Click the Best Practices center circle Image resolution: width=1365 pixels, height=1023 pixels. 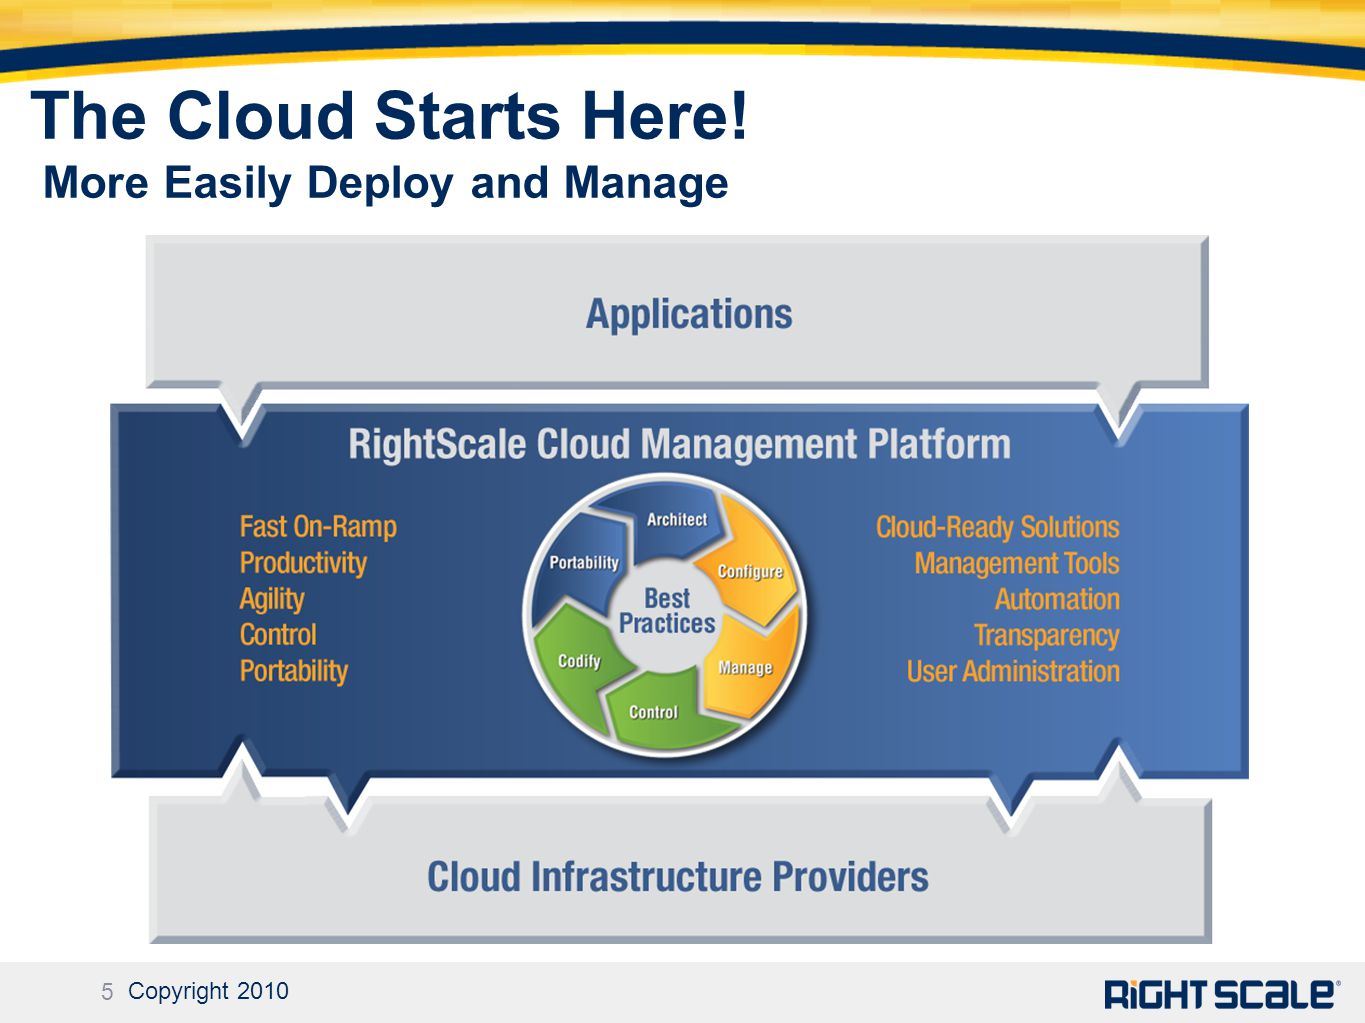[667, 611]
